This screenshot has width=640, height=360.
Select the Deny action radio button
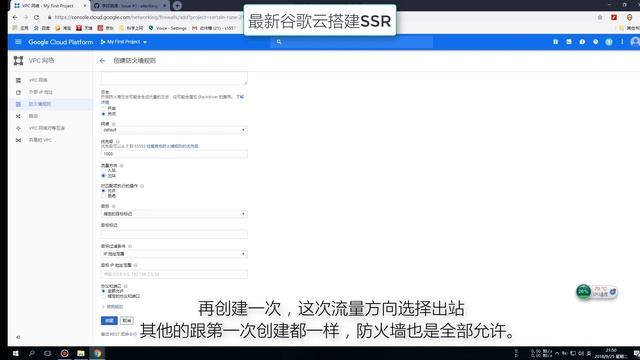(x=103, y=196)
